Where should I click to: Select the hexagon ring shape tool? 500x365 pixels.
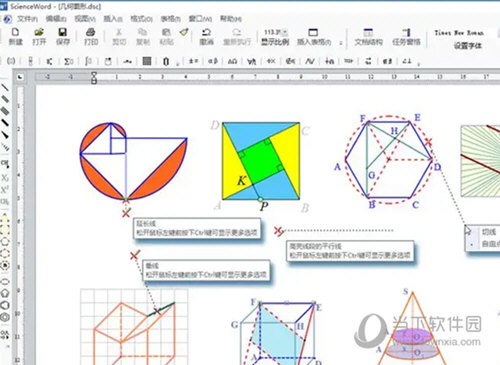click(x=5, y=317)
